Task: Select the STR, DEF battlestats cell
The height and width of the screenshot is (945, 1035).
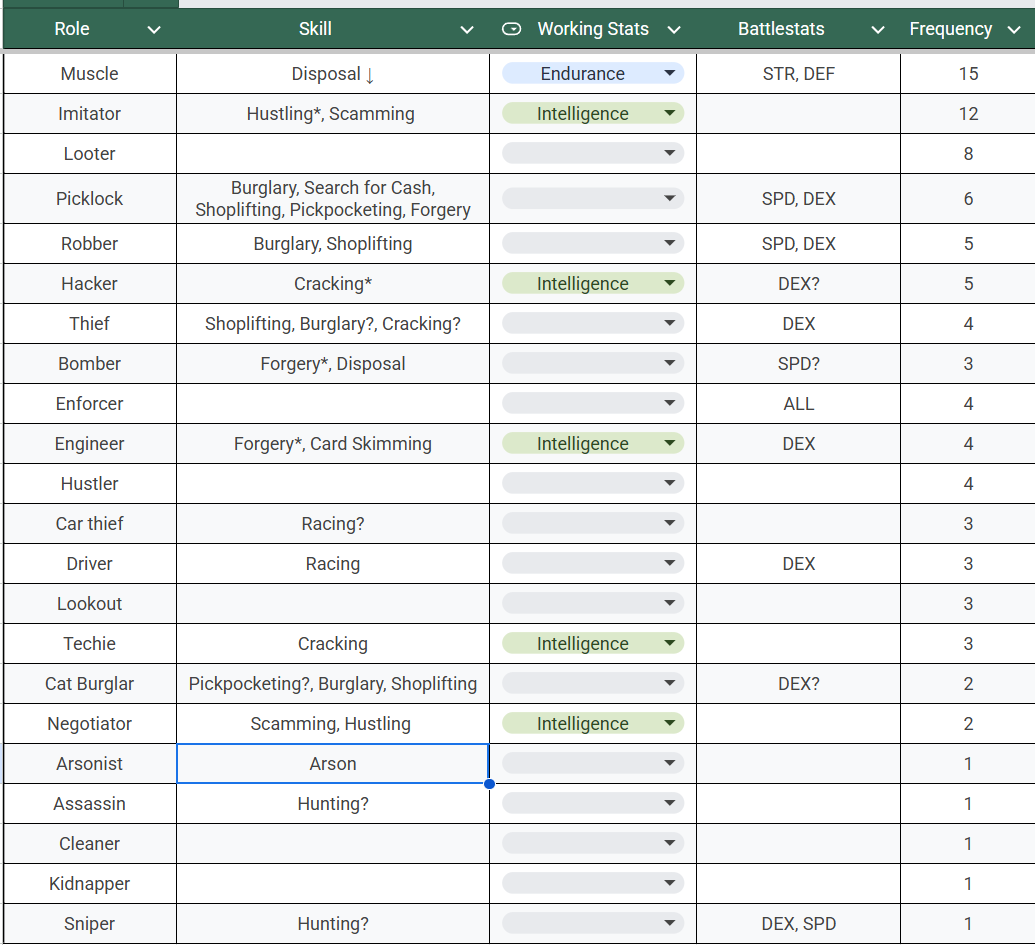Action: point(798,74)
